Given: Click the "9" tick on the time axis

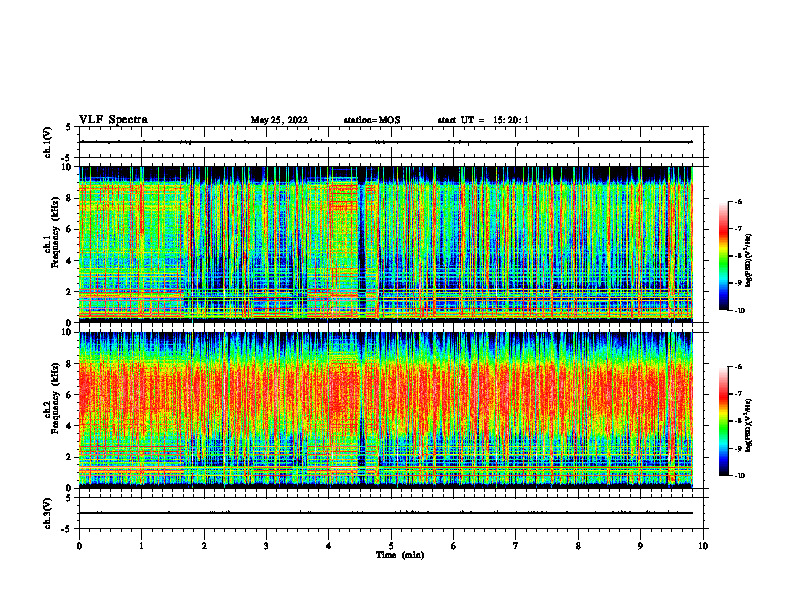Looking at the screenshot, I should [641, 546].
